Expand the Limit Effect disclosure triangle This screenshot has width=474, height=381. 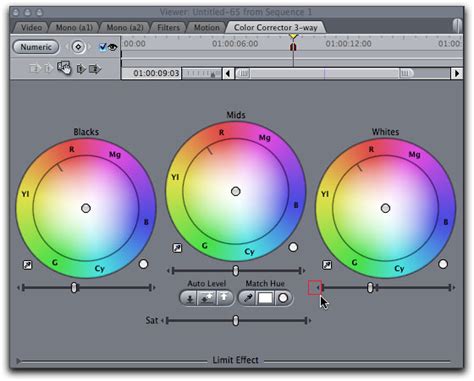tap(18, 361)
